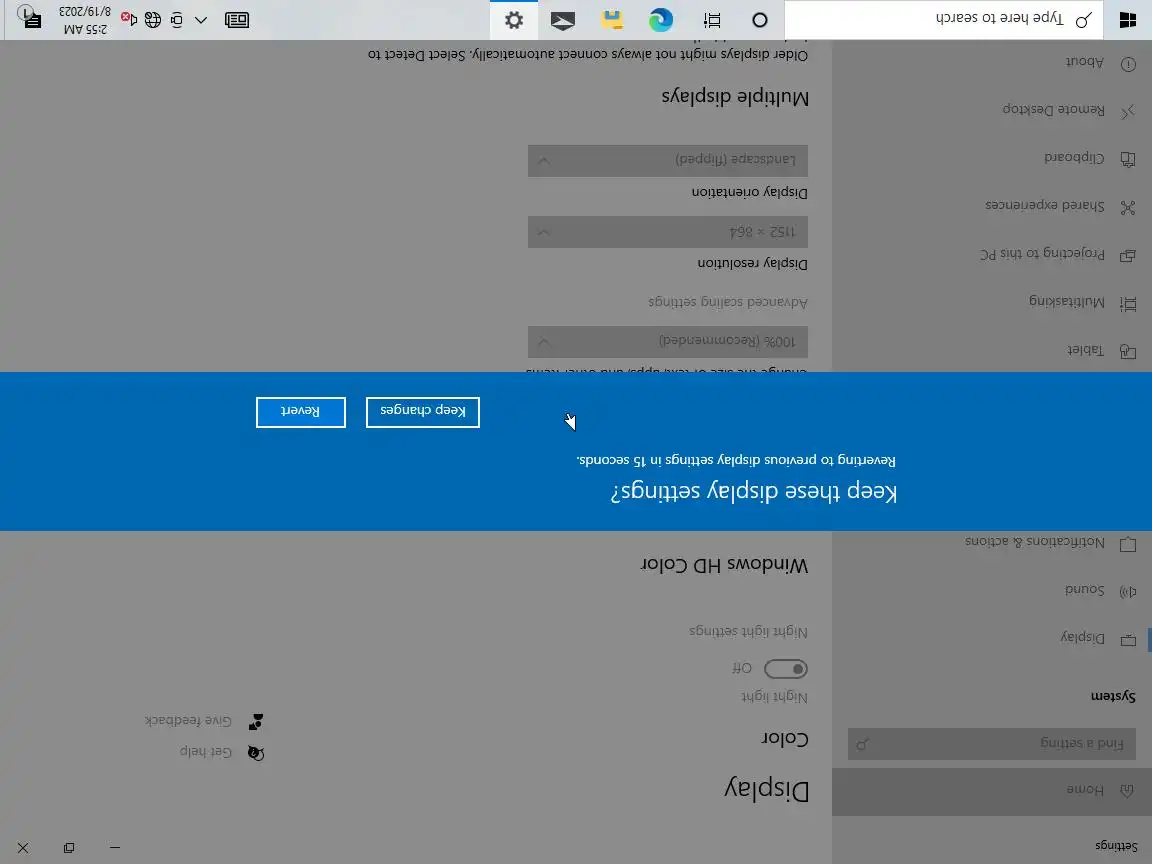Open File Explorer from taskbar
This screenshot has height=864, width=1152.
pos(612,20)
